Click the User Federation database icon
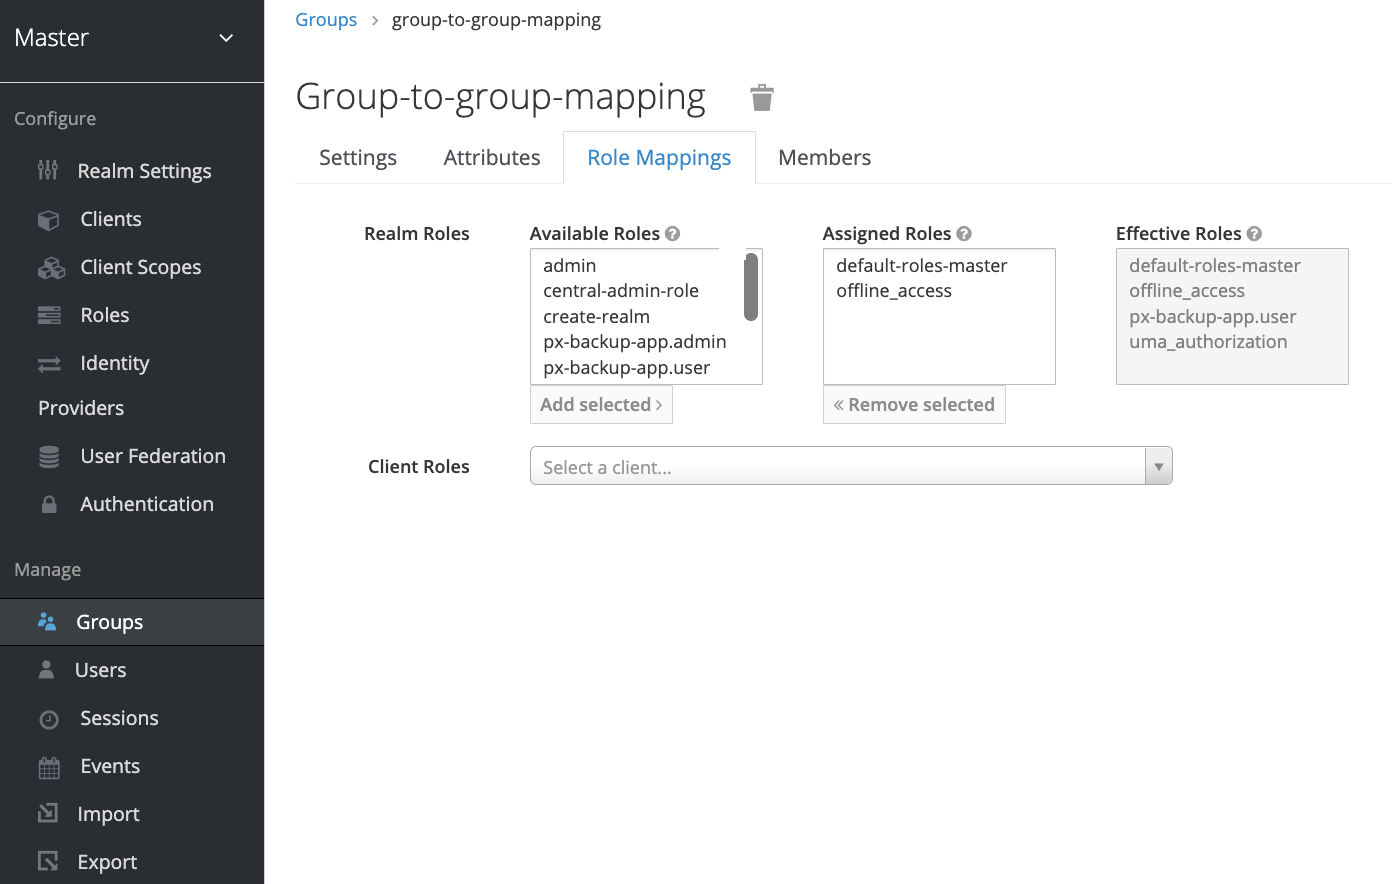Image resolution: width=1392 pixels, height=884 pixels. click(49, 457)
